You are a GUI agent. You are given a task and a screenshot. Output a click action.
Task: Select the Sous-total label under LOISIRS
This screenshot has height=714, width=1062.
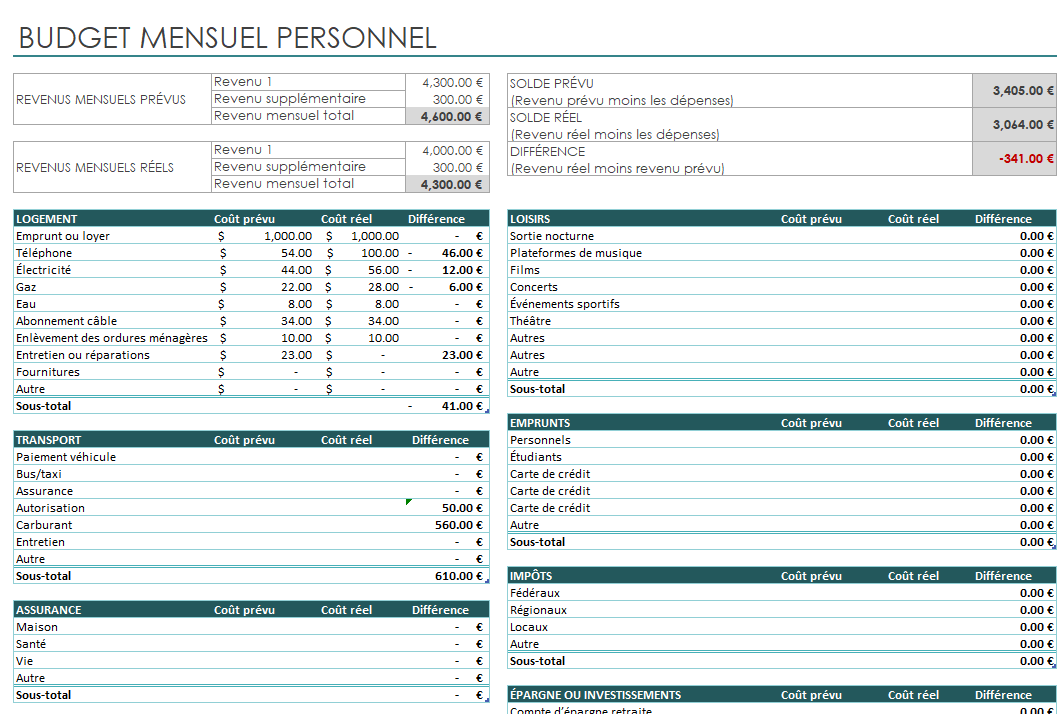coord(537,389)
